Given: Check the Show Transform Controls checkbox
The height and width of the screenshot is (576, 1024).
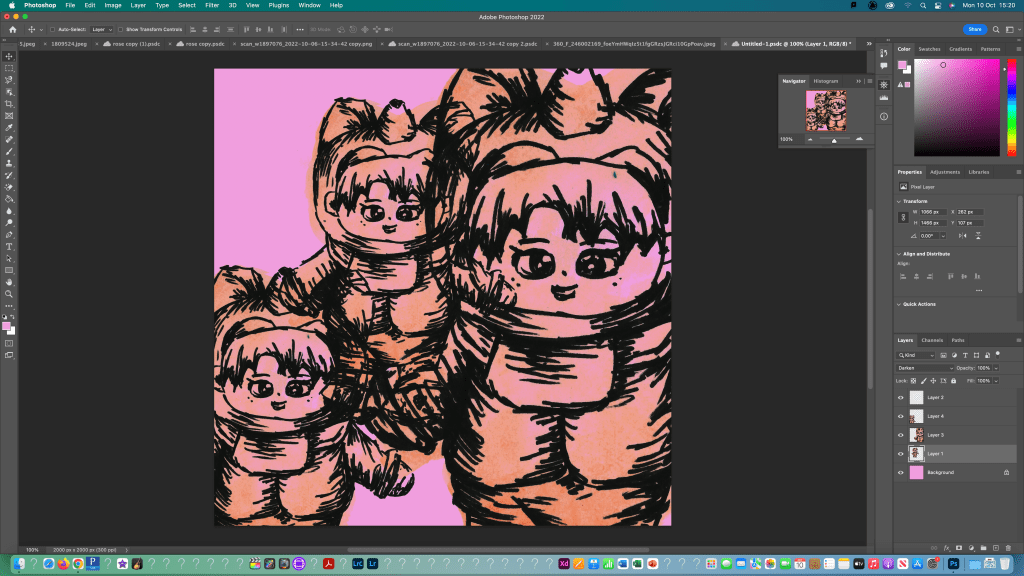Looking at the screenshot, I should pyautogui.click(x=121, y=29).
